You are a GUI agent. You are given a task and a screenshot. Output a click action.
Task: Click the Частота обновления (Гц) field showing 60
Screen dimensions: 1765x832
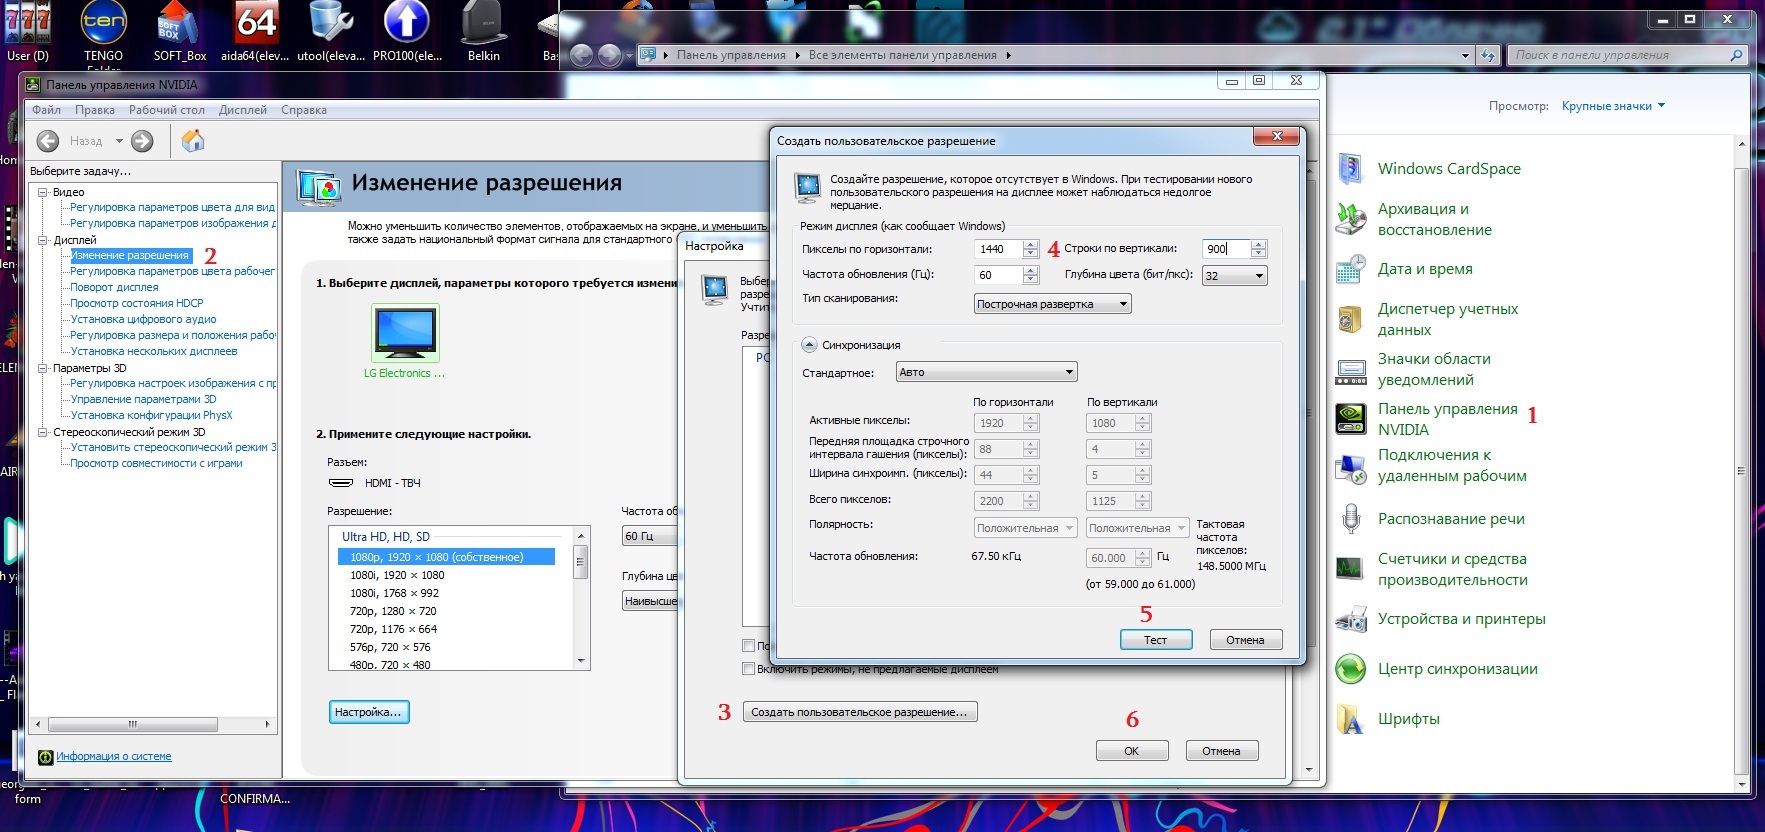[999, 275]
